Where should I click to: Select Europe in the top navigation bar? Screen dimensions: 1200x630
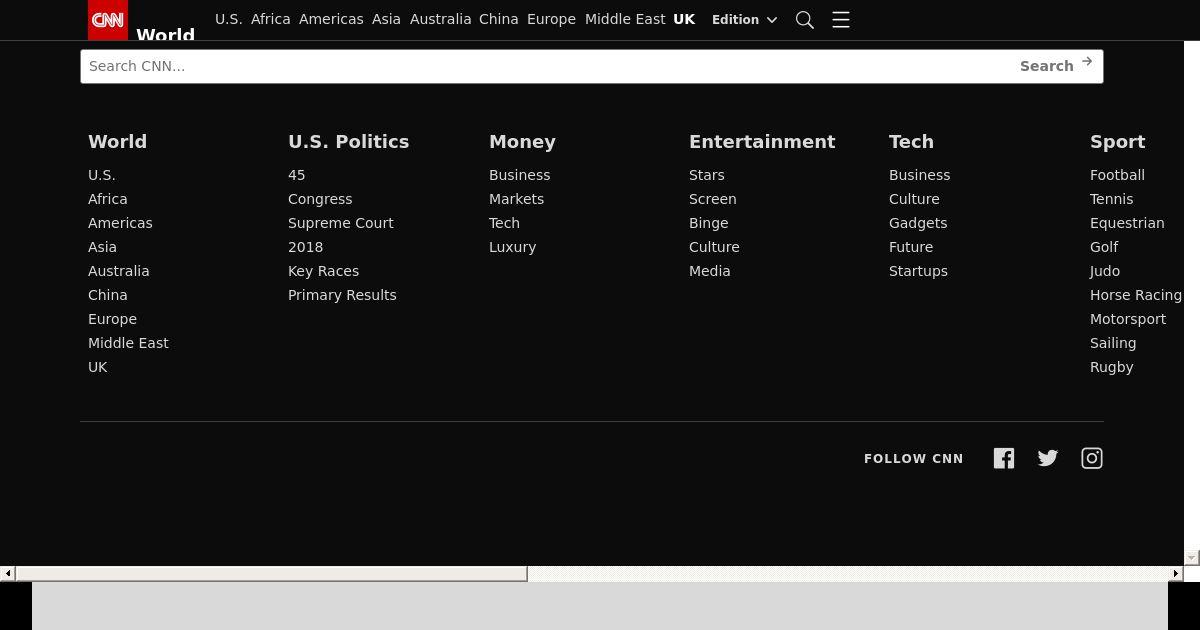[551, 19]
